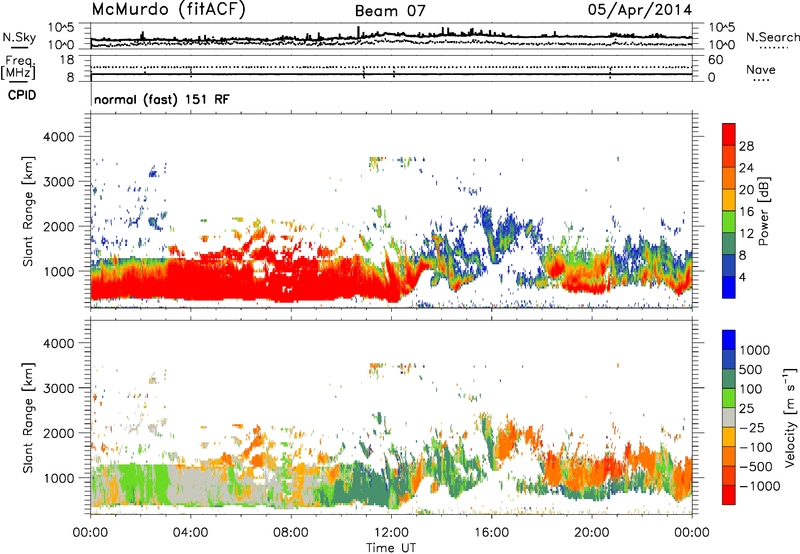Pick the red bottom segment of velocity colorbar
The image size is (800, 554).
coord(729,495)
